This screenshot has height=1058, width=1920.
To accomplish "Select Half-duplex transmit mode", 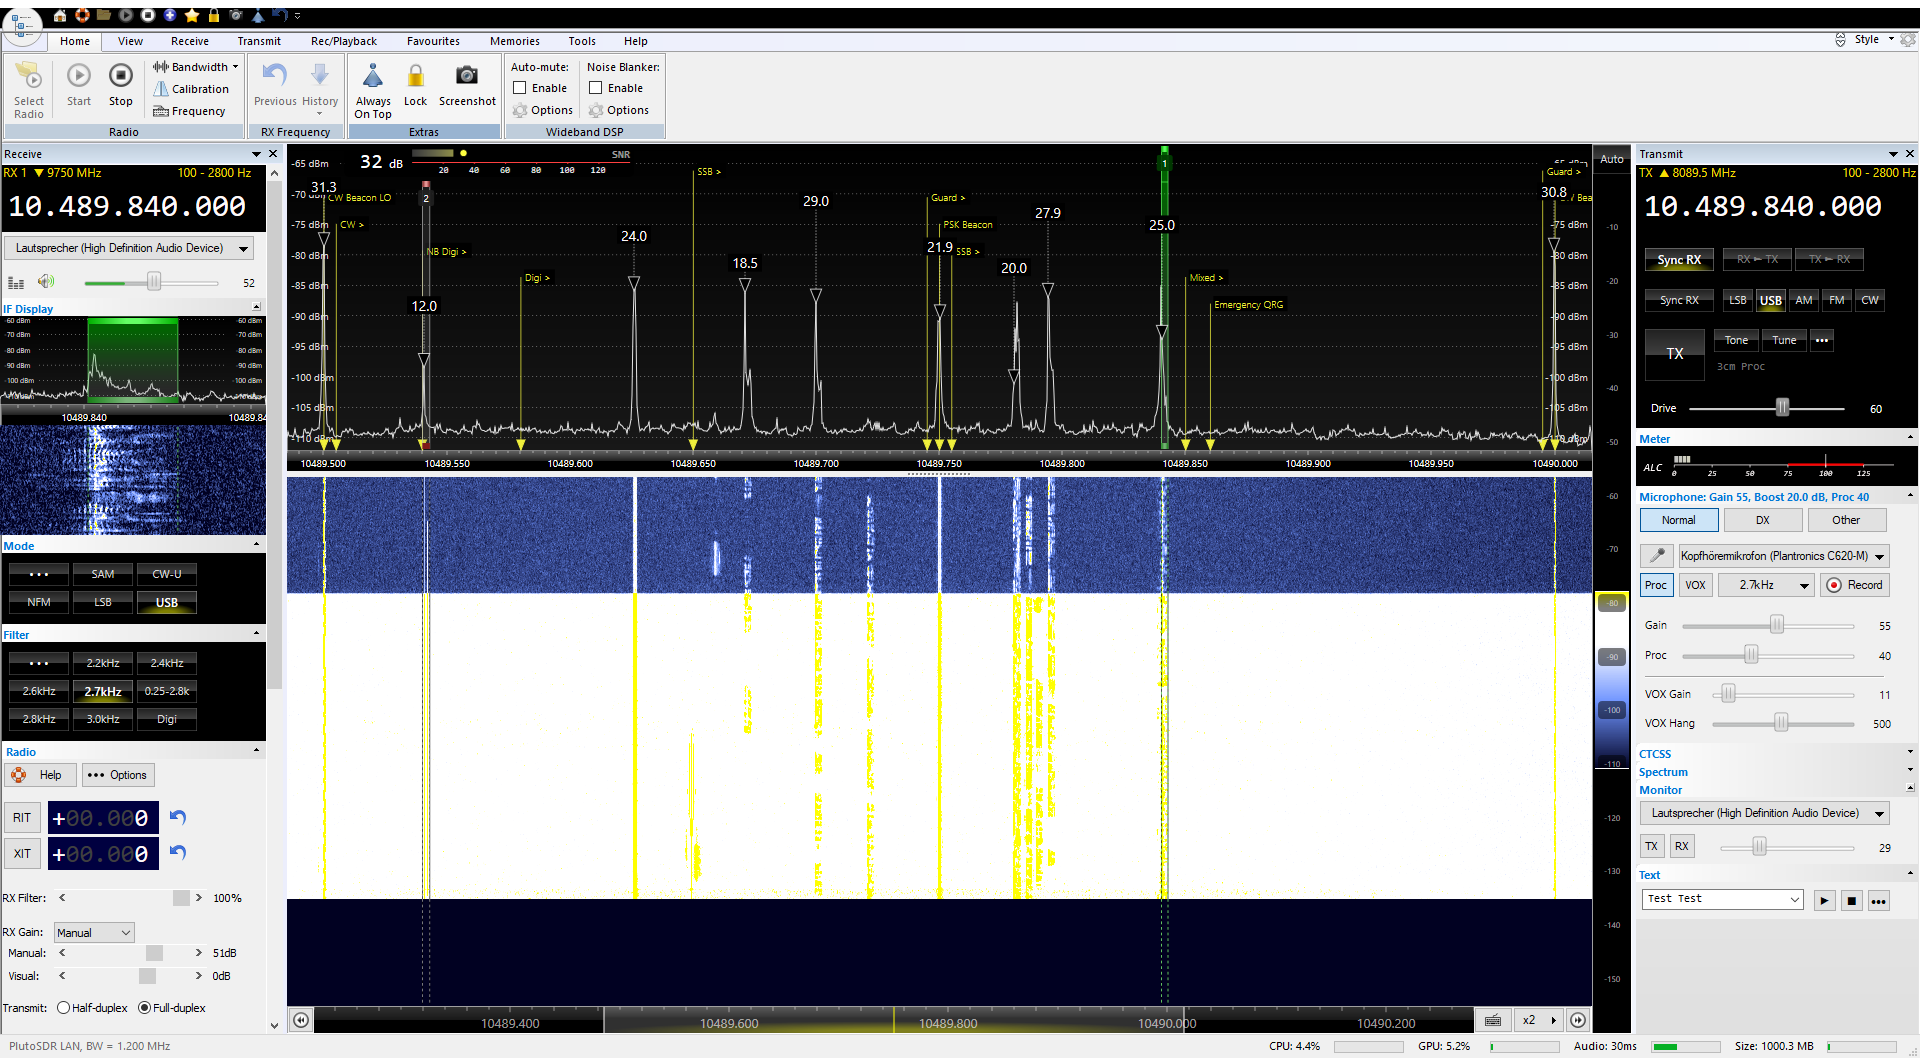I will [64, 1008].
